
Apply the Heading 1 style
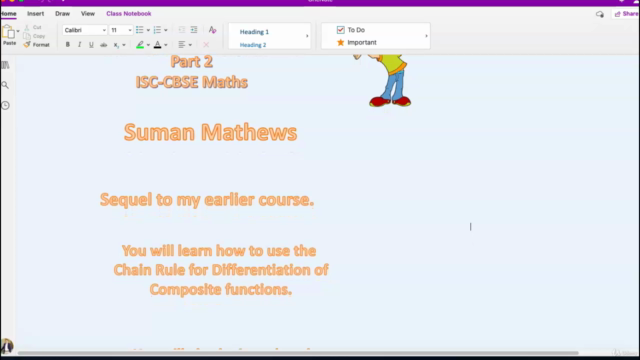[254, 32]
